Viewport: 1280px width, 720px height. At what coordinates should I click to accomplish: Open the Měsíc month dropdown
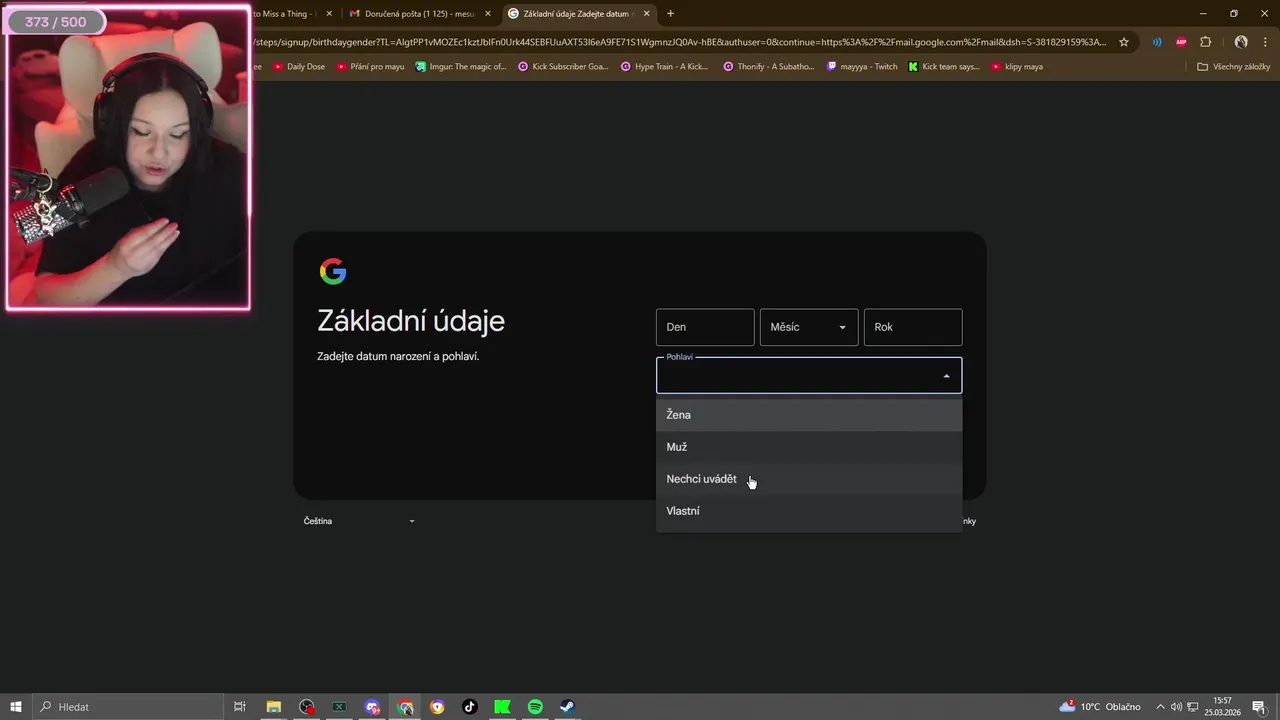pyautogui.click(x=809, y=327)
